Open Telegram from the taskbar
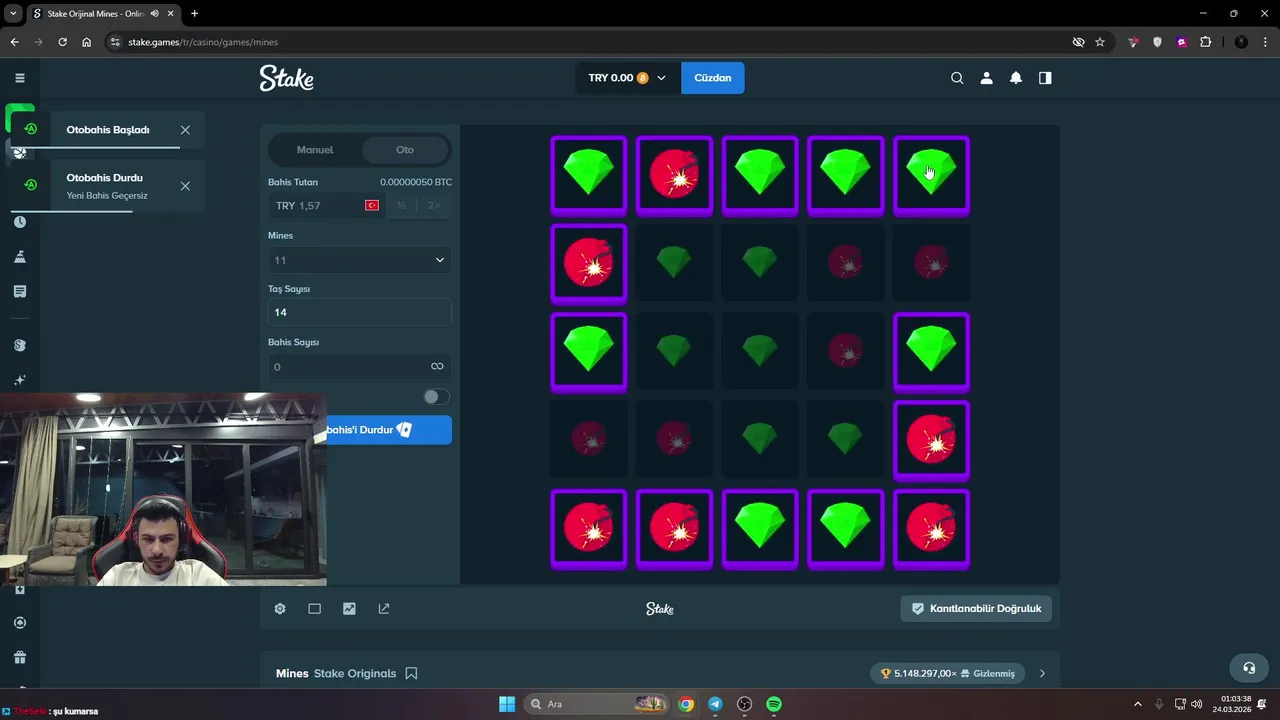Screen dimensions: 1280x720 715,704
